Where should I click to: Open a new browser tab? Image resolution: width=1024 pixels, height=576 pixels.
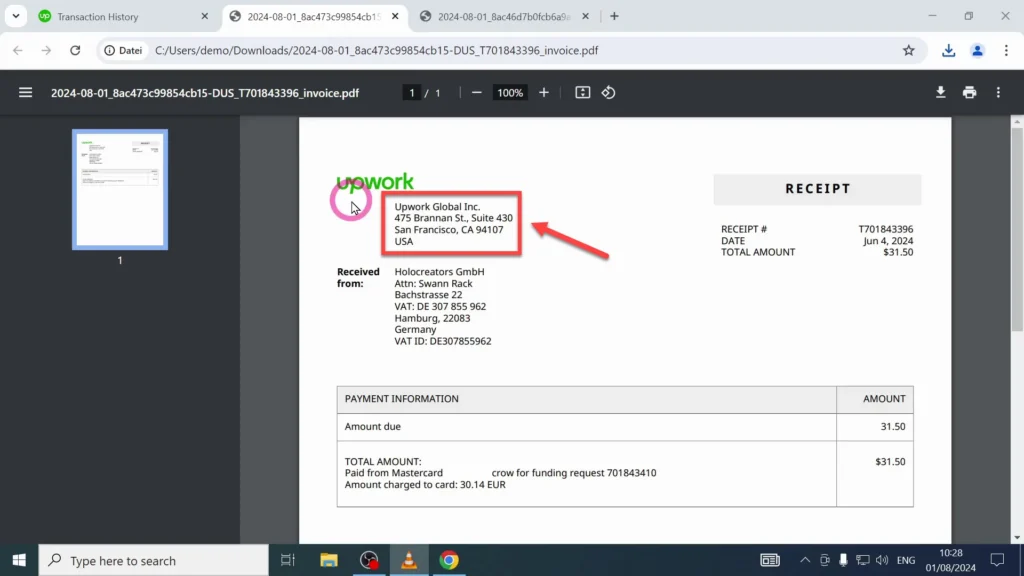point(614,16)
